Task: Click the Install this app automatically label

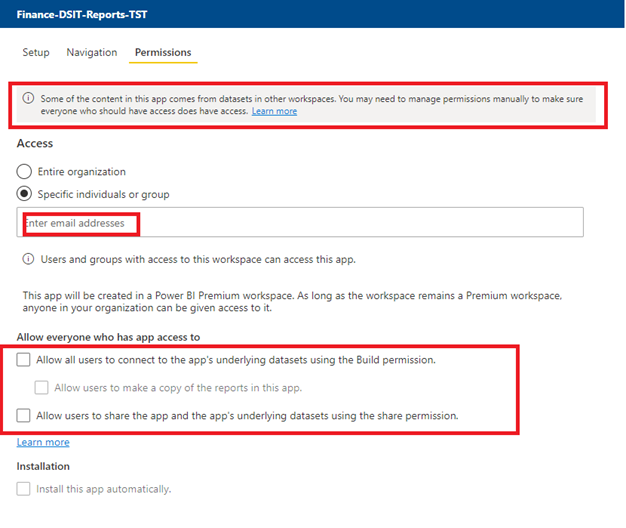Action: click(104, 489)
